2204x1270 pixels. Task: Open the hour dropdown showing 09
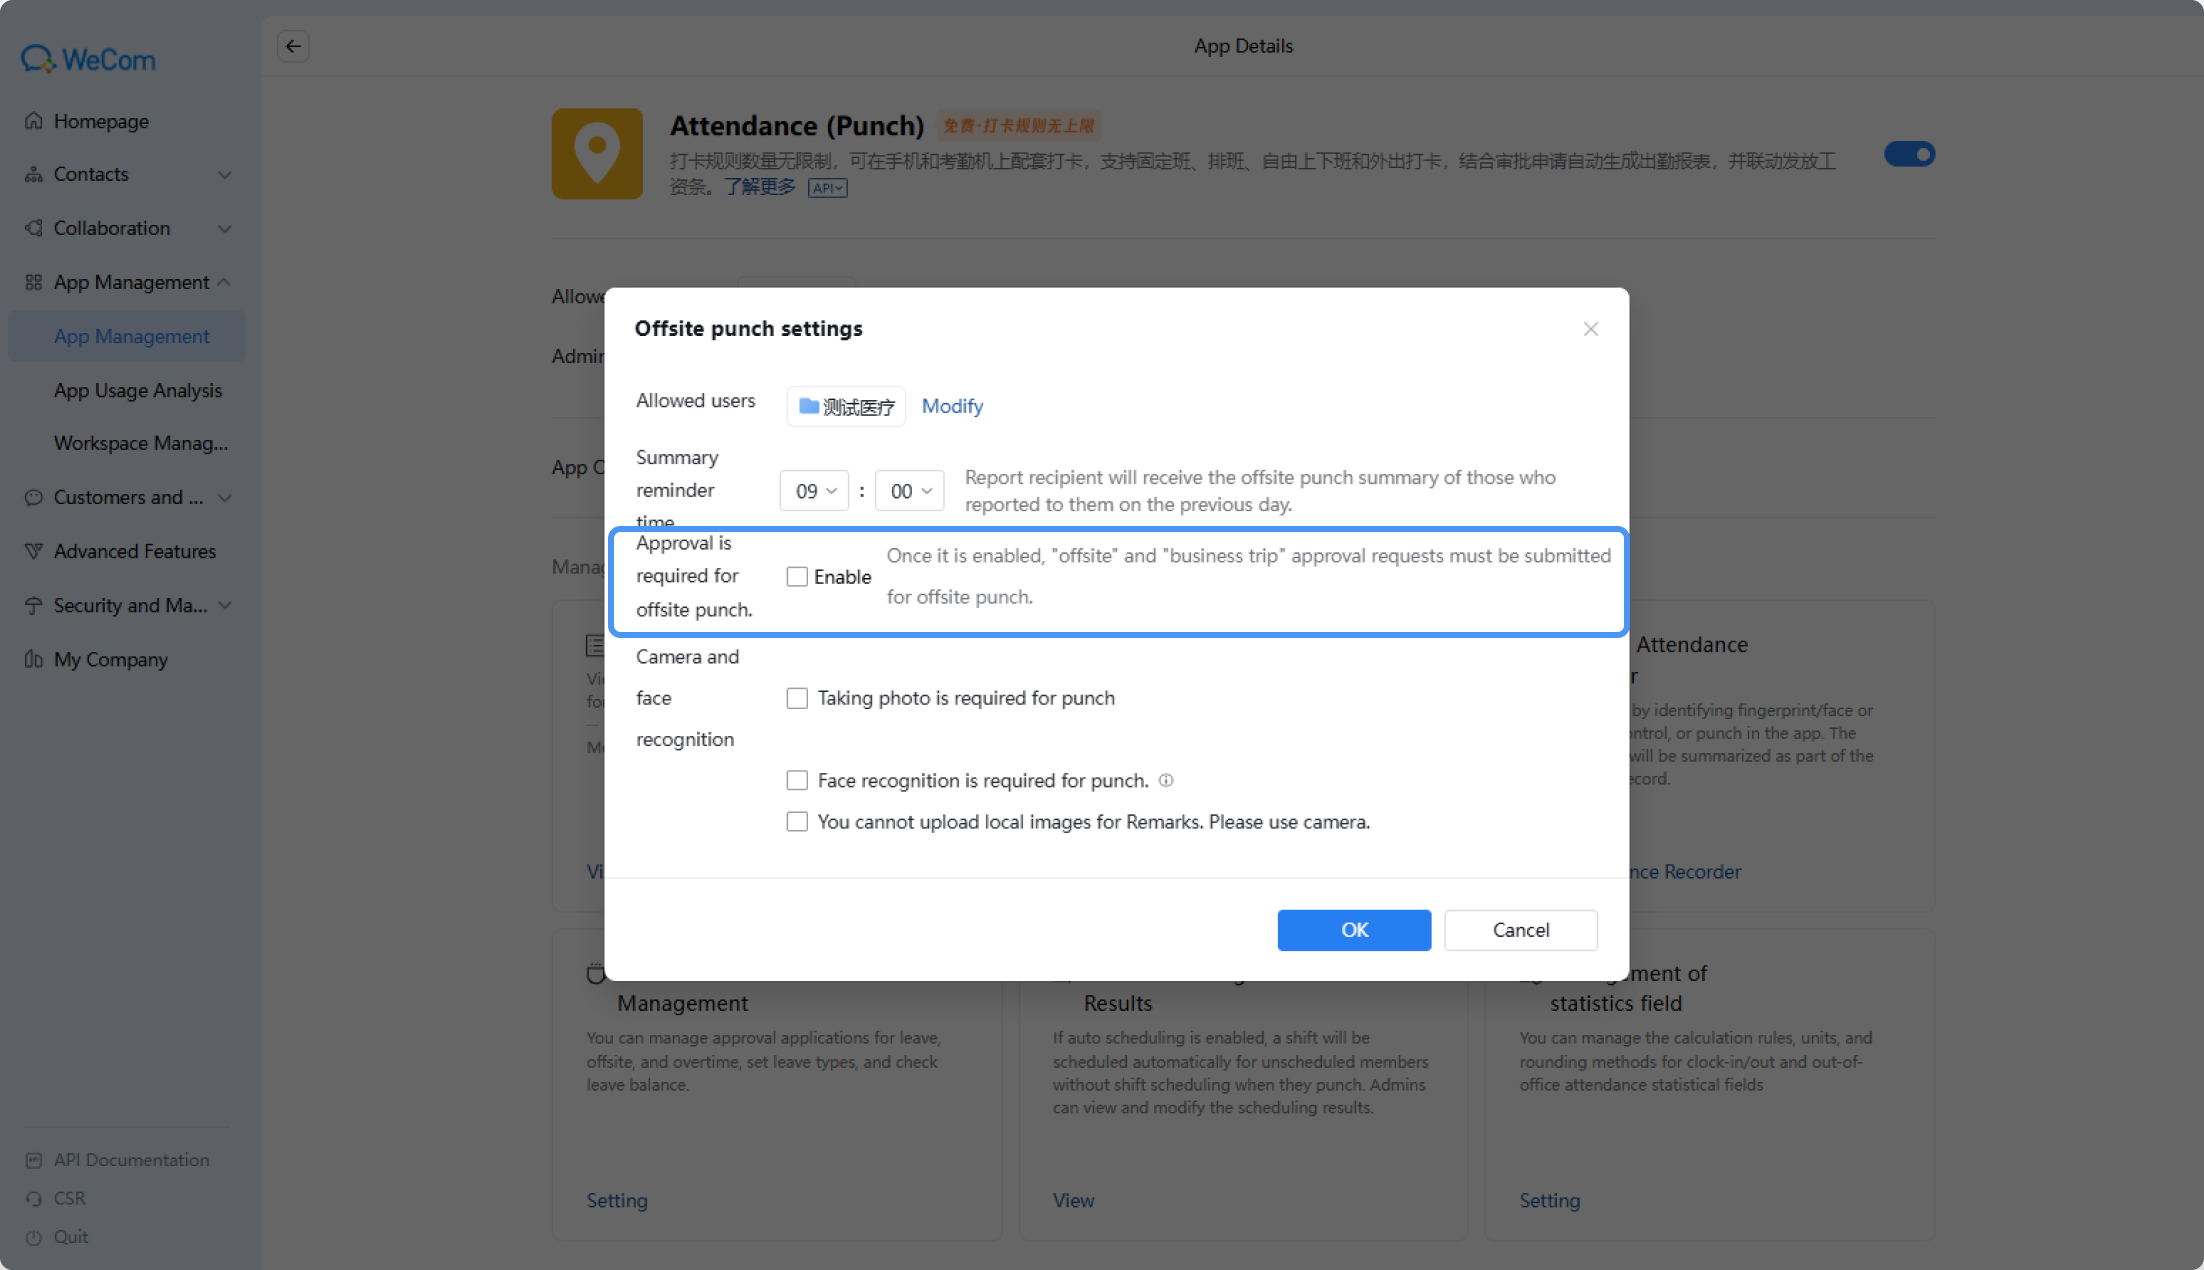[x=814, y=491]
